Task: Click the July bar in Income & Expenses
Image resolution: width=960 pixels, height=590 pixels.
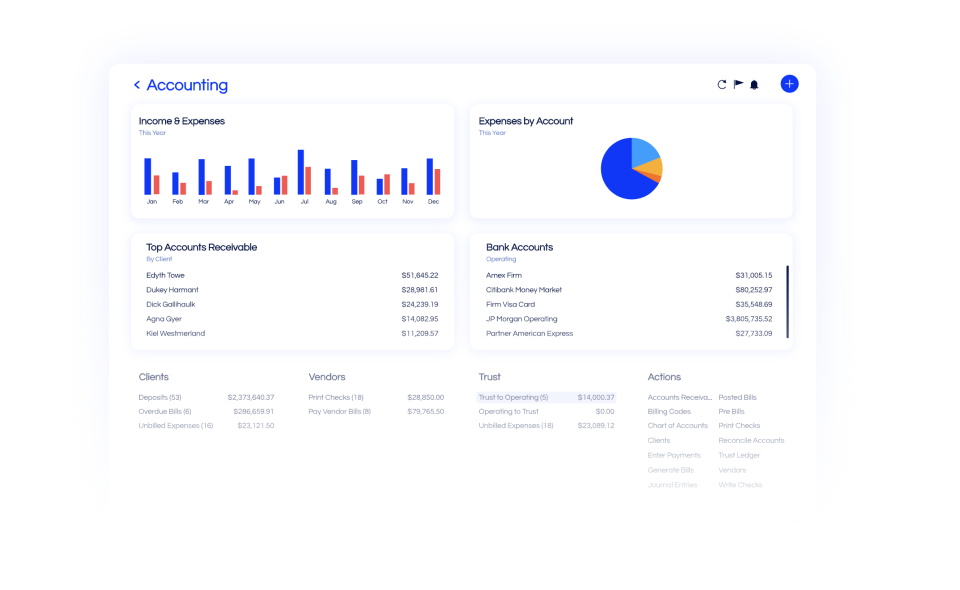Action: [x=301, y=172]
